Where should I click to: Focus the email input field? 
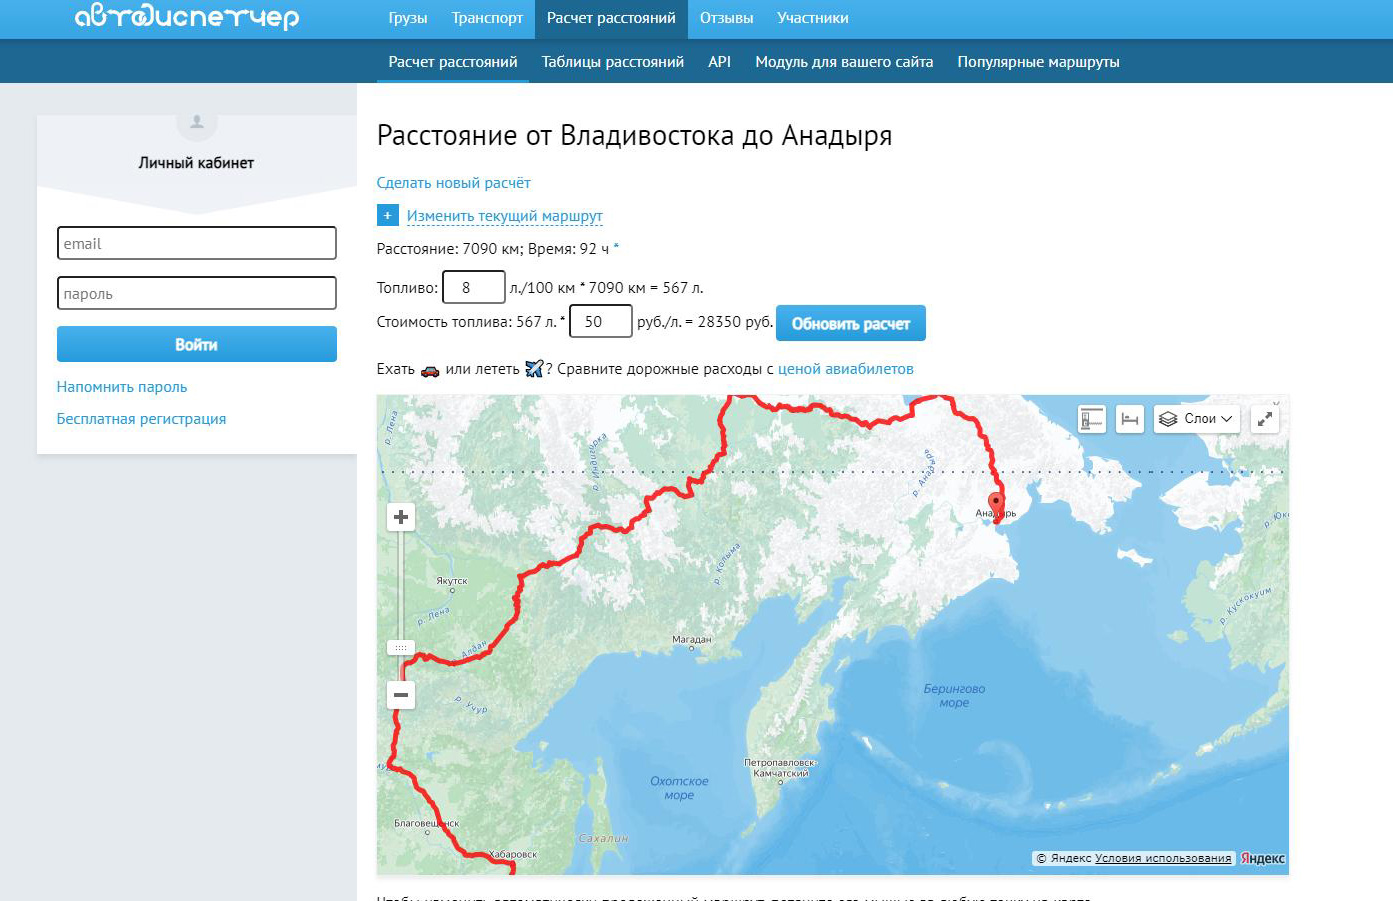197,243
